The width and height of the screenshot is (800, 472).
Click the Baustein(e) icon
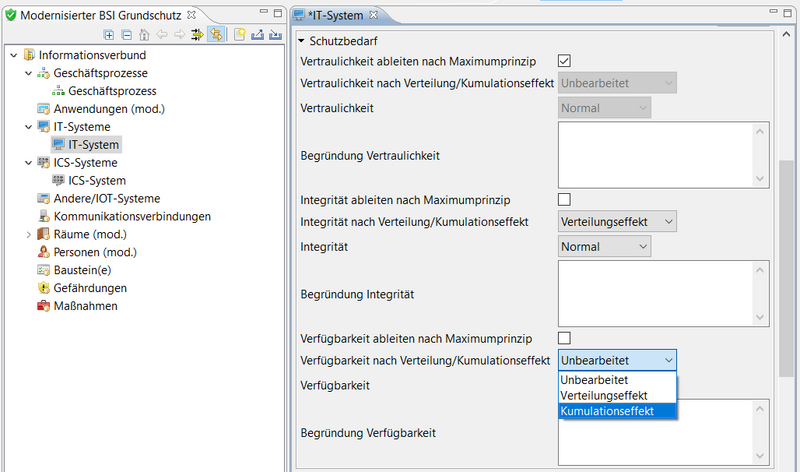click(43, 270)
